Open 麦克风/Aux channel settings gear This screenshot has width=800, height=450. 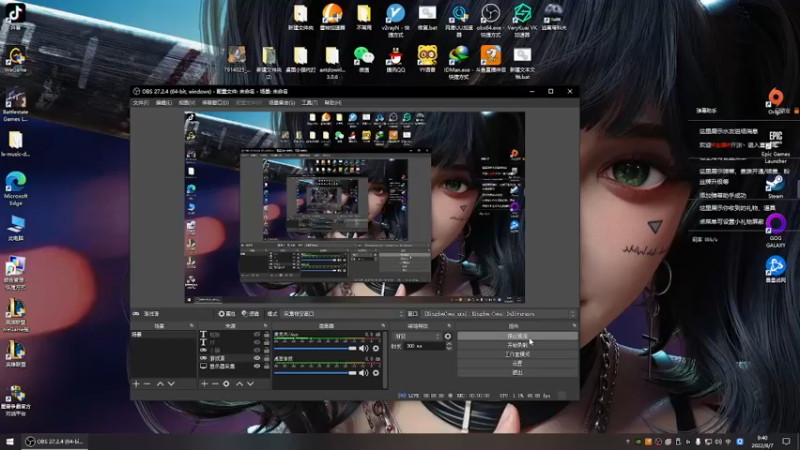(376, 348)
